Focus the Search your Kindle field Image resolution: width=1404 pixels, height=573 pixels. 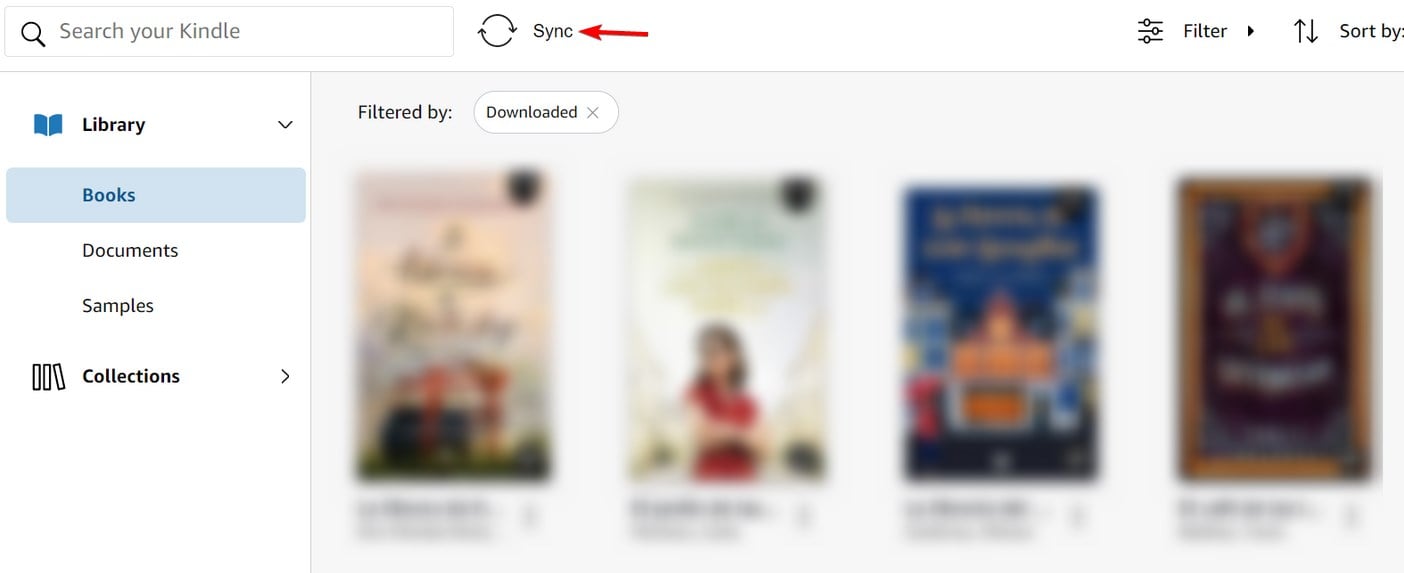(229, 32)
